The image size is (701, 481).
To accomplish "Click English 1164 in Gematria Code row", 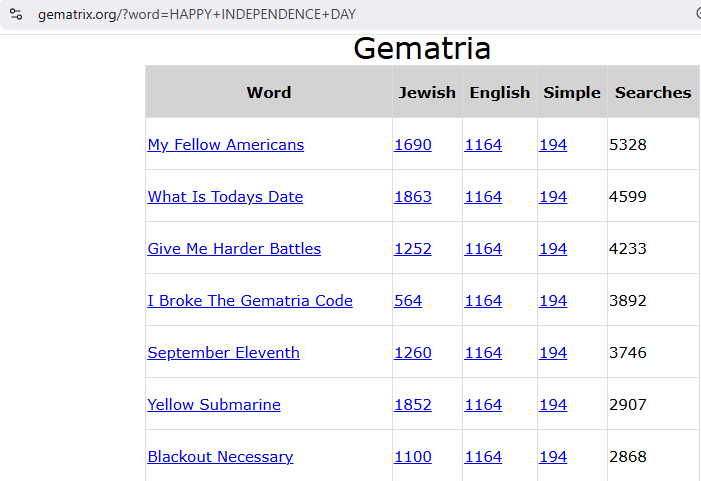I will pos(483,300).
